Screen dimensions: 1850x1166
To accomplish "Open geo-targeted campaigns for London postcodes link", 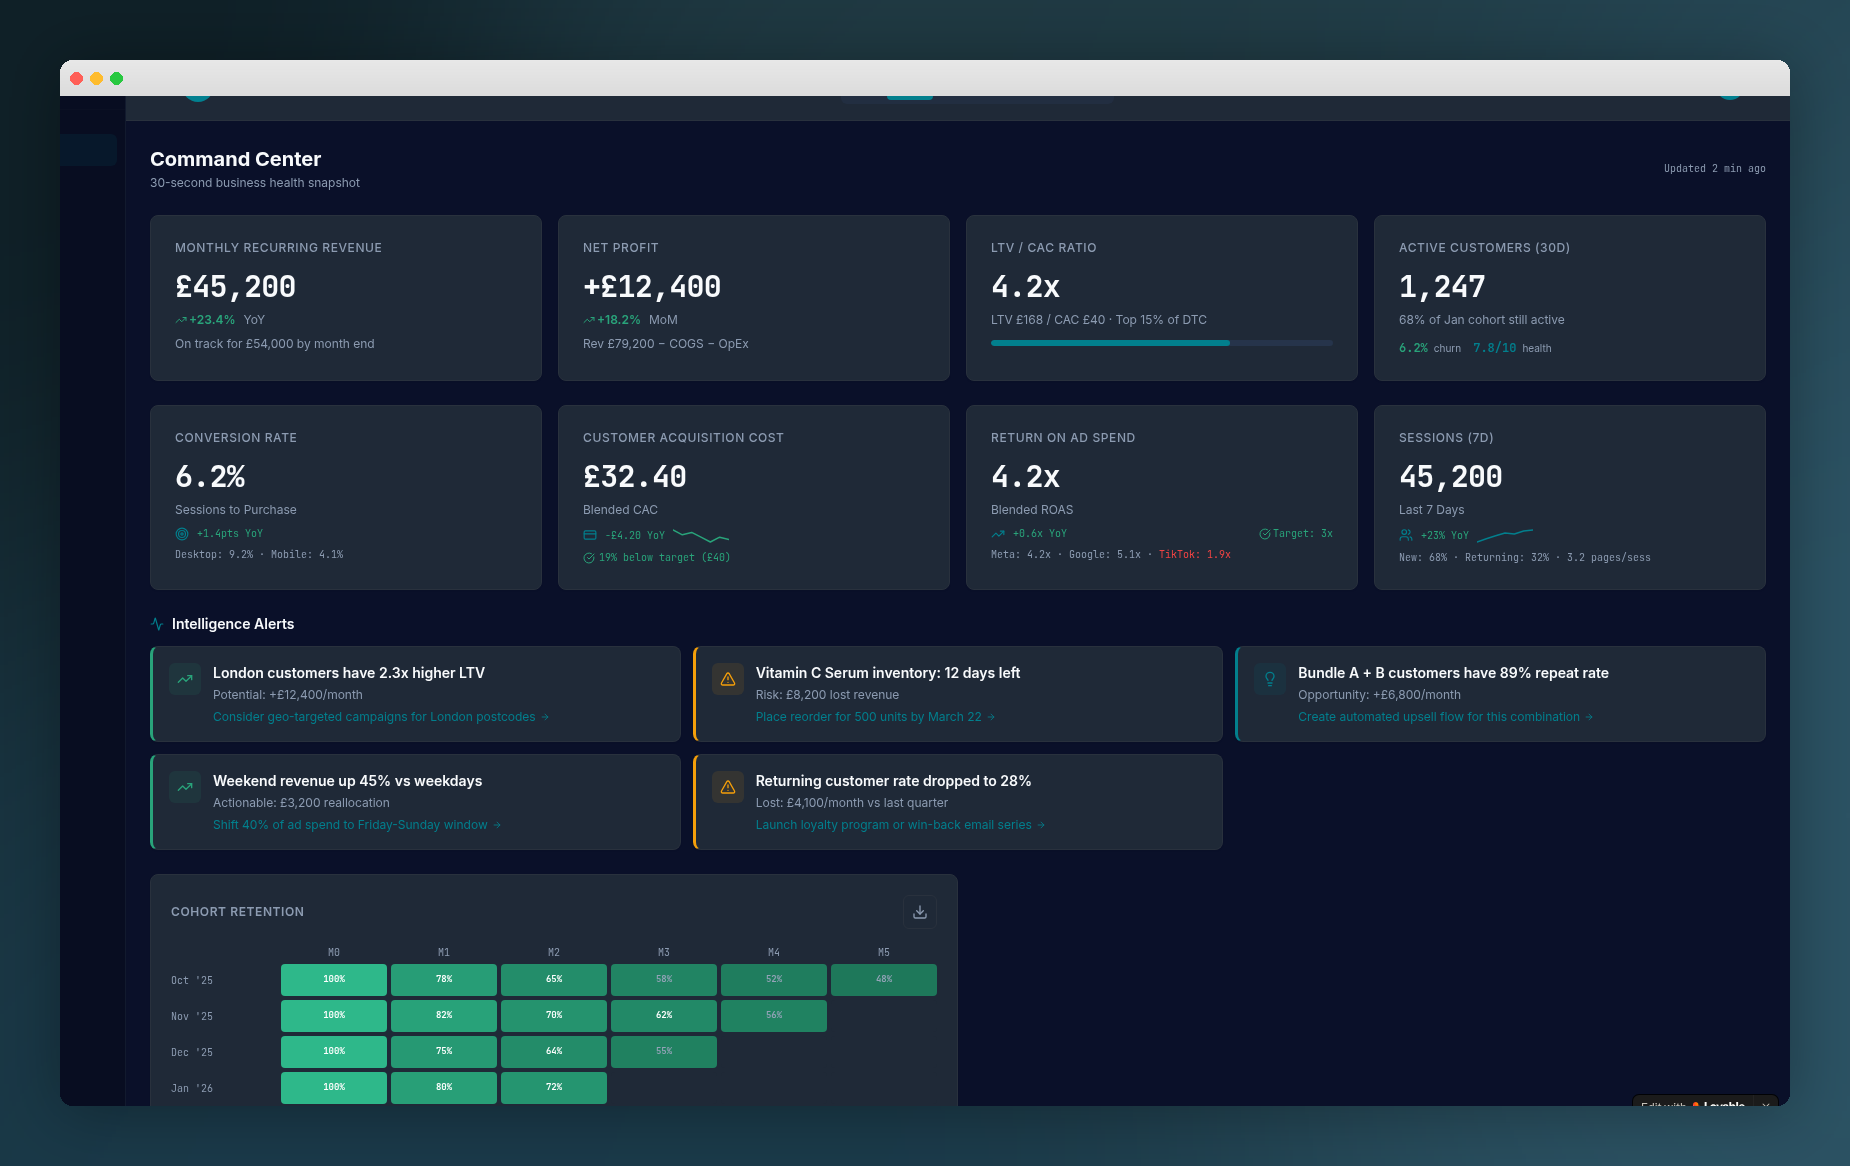I will [x=381, y=717].
